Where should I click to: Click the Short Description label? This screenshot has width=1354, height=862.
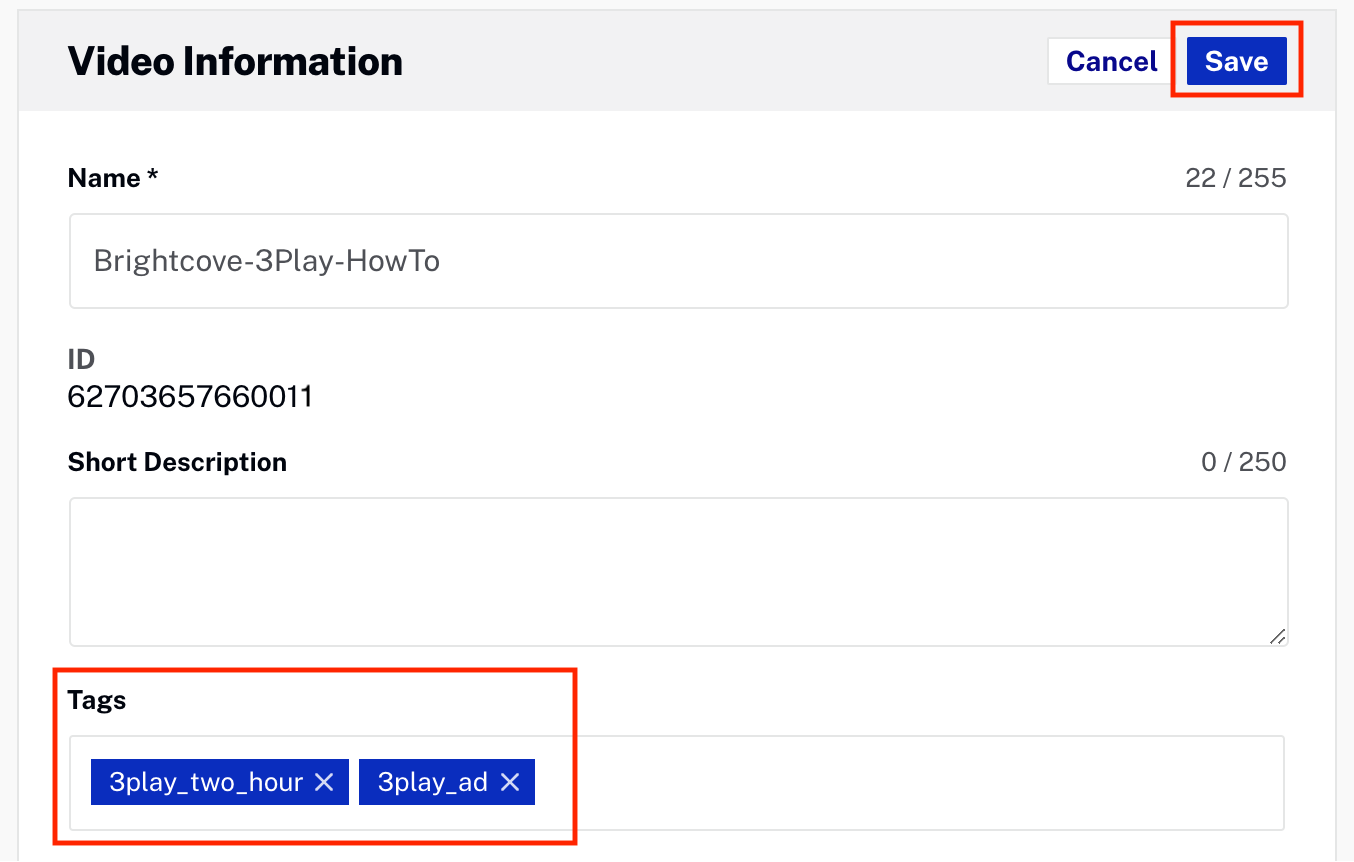click(x=177, y=462)
